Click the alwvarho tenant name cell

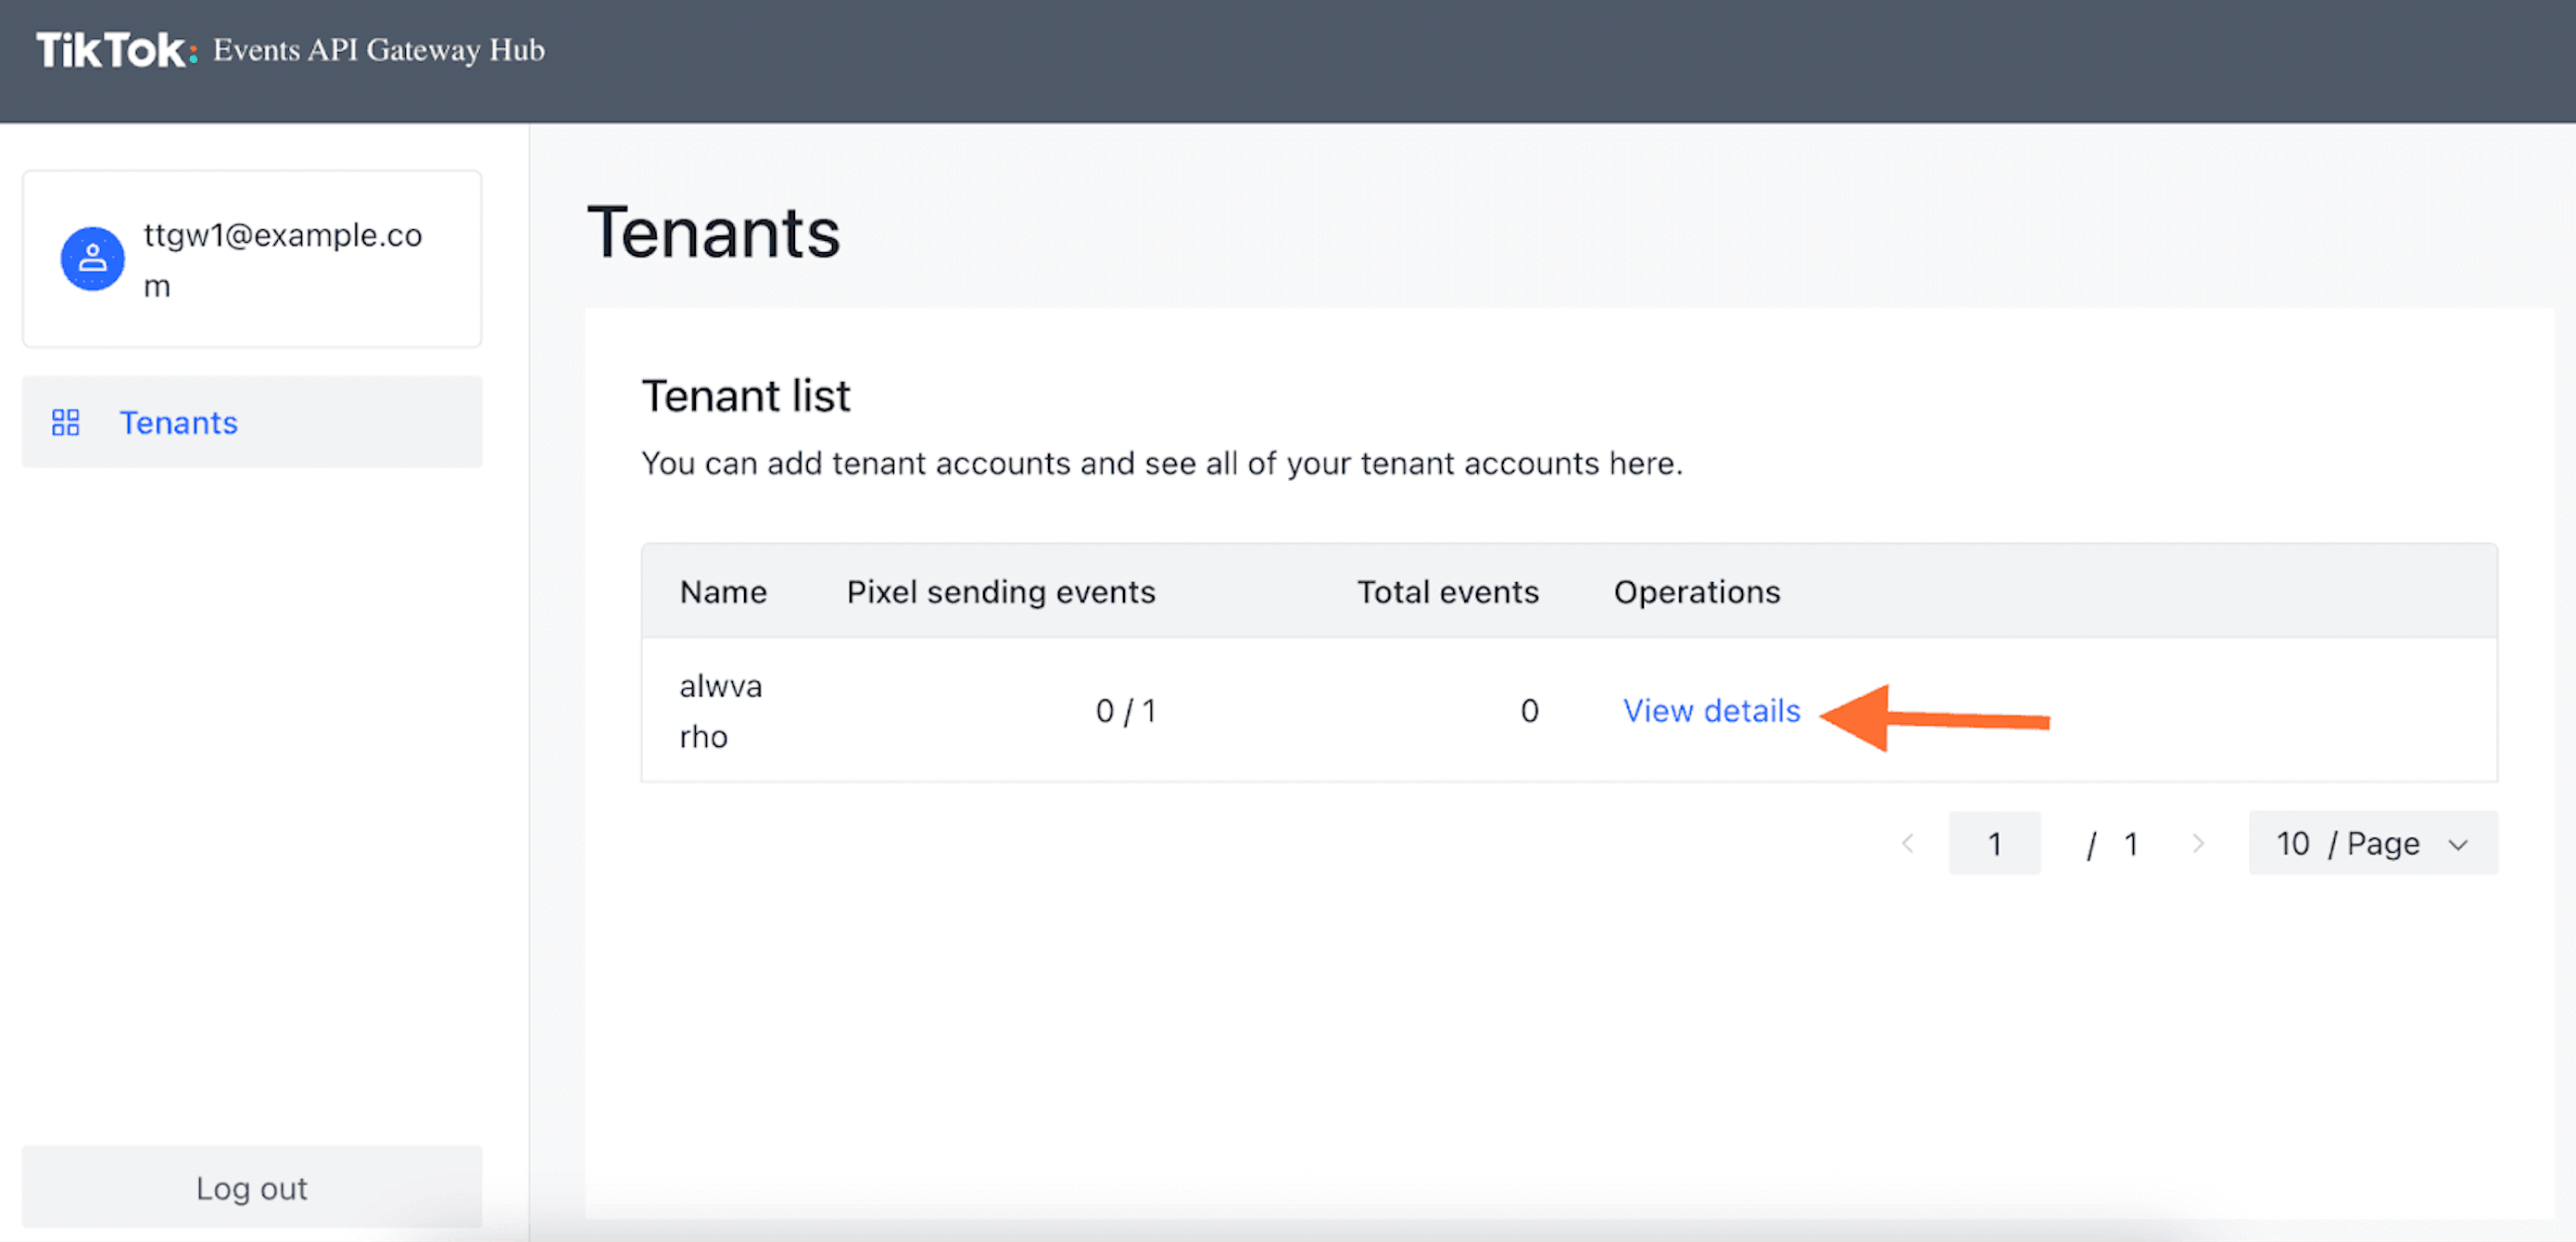[721, 711]
